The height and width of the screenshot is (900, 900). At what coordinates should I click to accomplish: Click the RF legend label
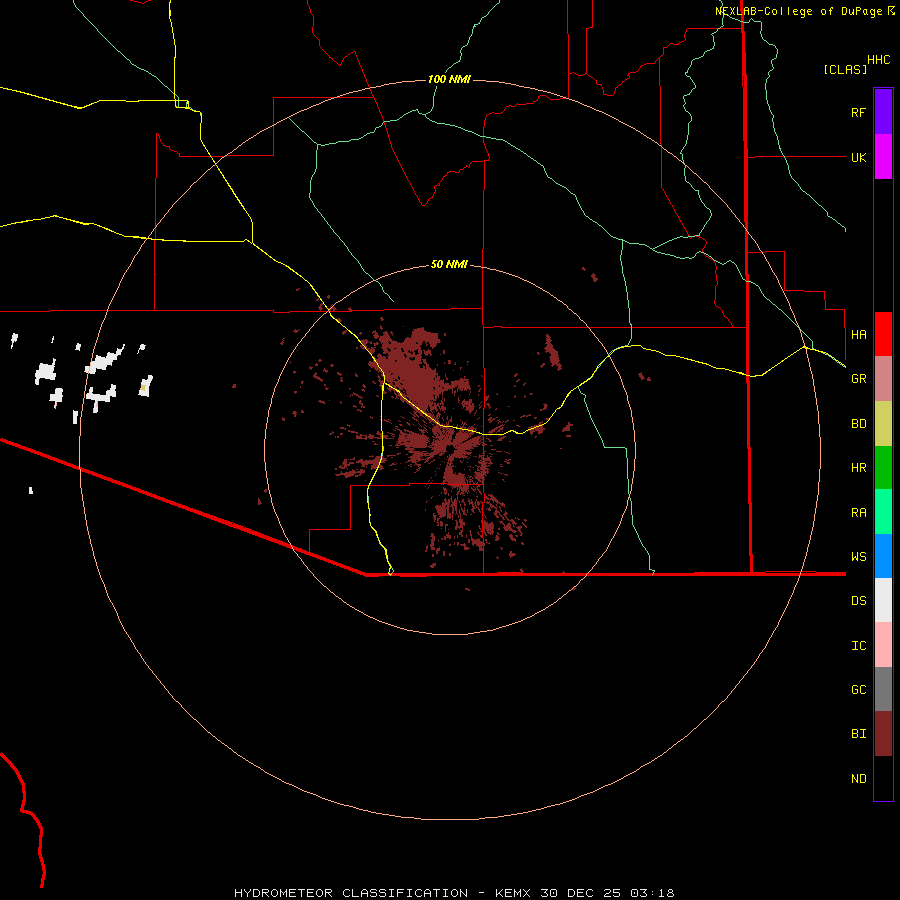click(858, 112)
